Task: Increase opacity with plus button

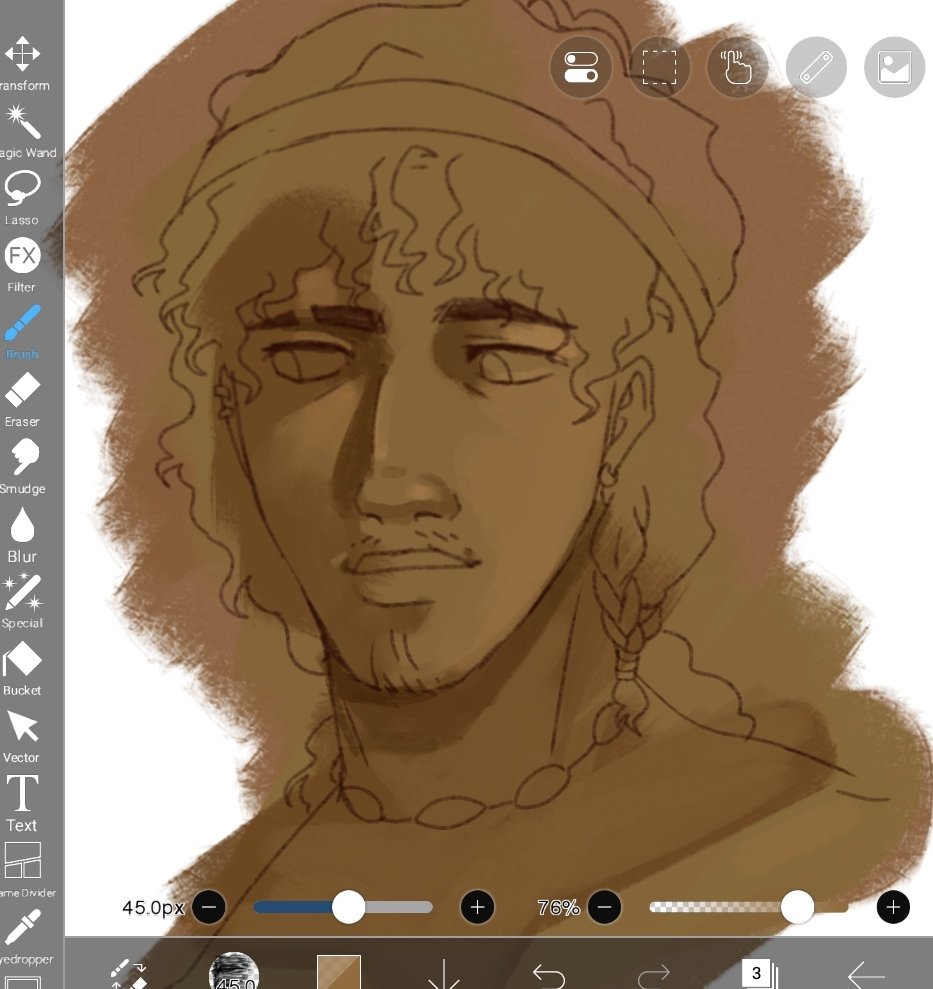Action: point(893,907)
